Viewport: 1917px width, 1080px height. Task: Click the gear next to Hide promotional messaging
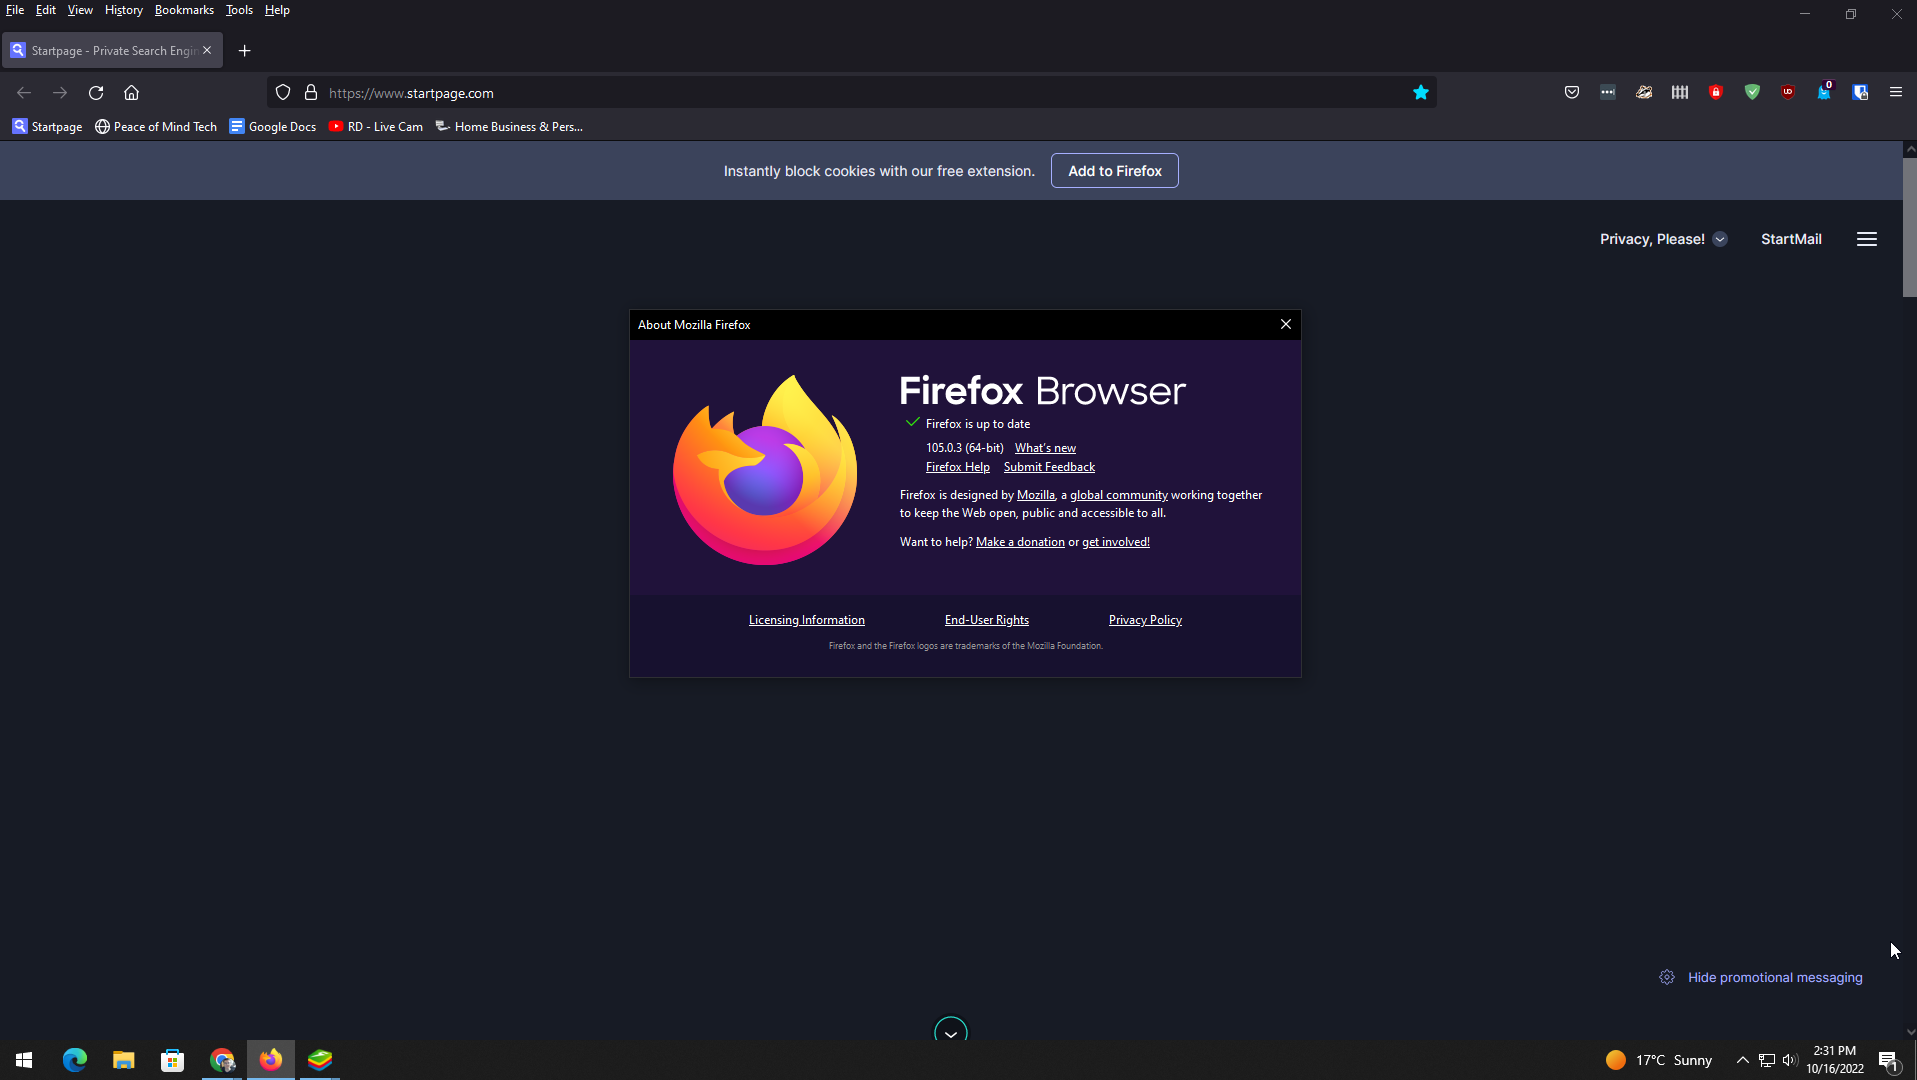pos(1667,977)
